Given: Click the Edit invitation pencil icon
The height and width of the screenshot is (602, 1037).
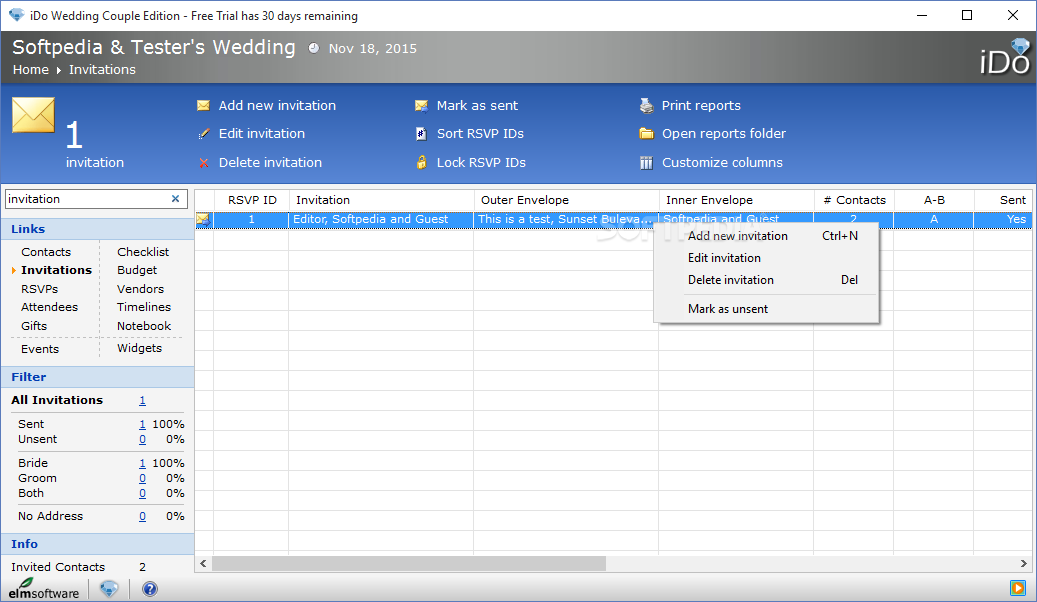Looking at the screenshot, I should [x=204, y=134].
